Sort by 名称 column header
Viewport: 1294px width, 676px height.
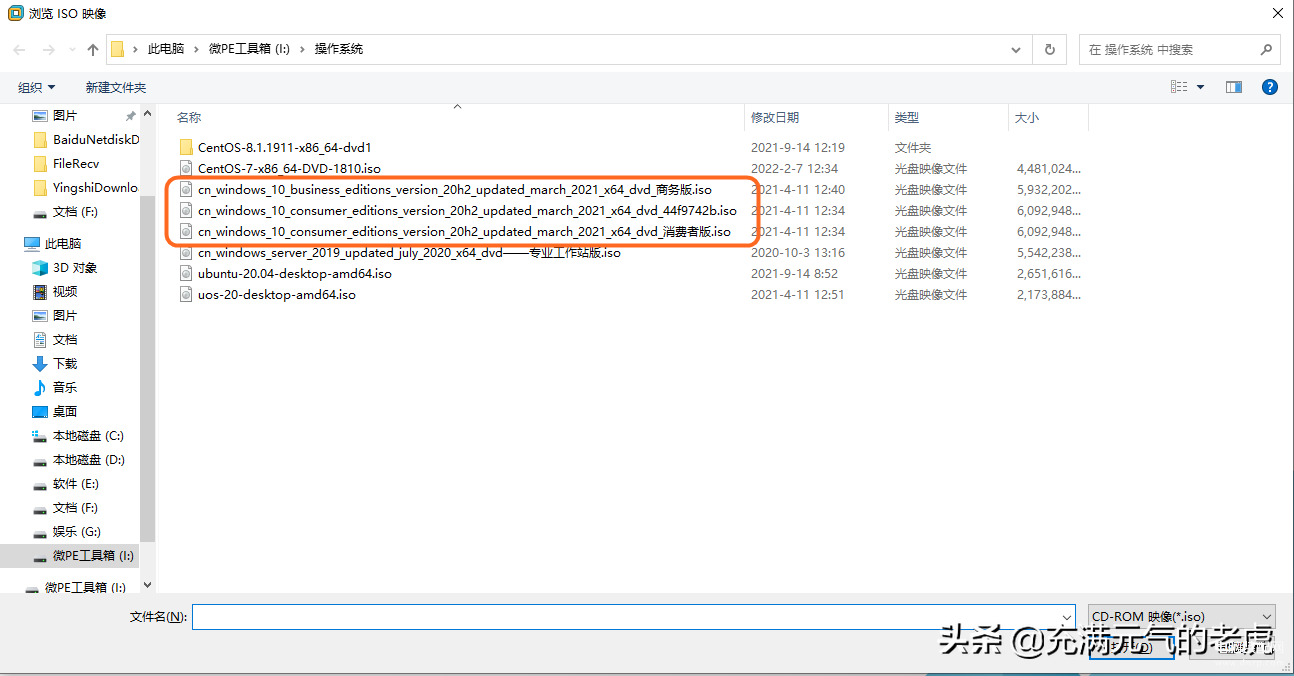(189, 118)
